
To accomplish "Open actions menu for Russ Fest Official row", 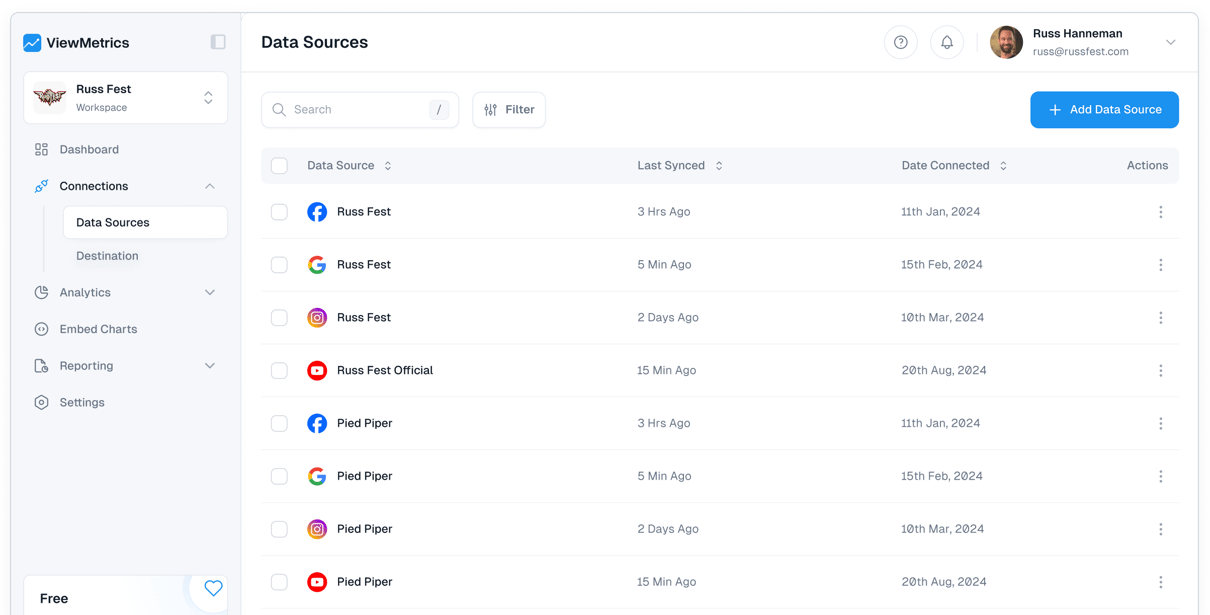I will (1160, 370).
